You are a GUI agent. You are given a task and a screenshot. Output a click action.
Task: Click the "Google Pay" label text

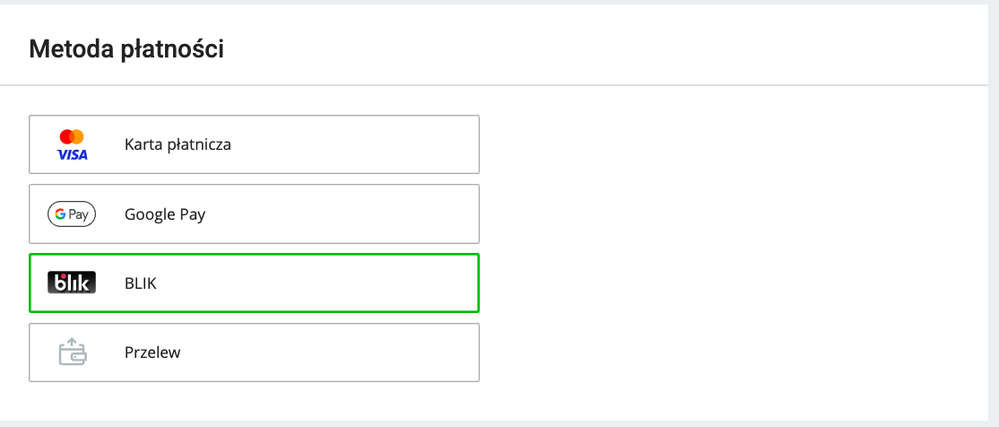tap(165, 215)
